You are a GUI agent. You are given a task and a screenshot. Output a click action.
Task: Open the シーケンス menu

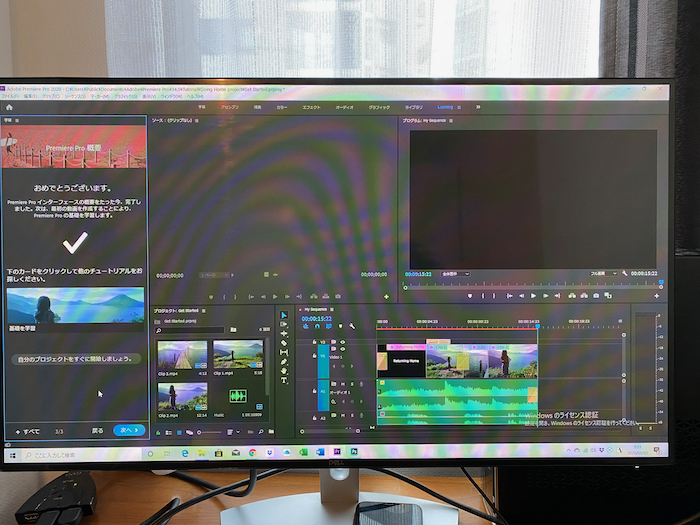75,96
